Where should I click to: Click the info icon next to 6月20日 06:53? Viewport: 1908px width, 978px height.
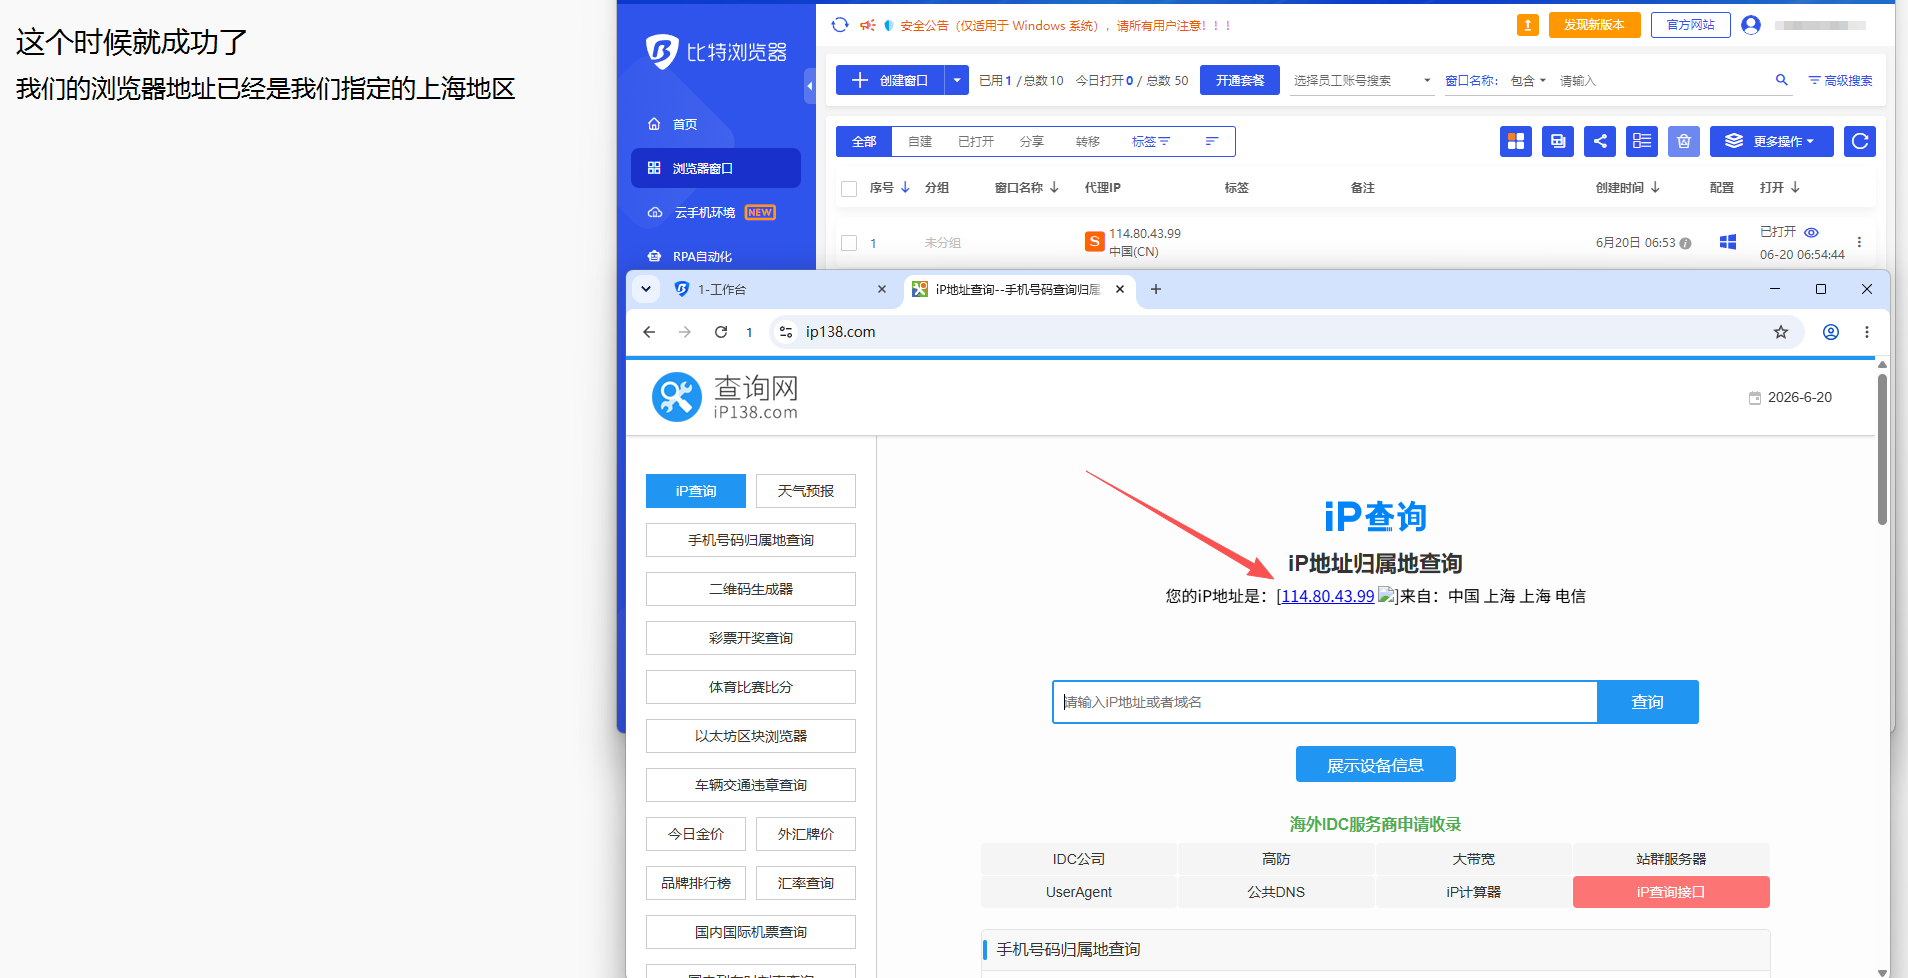(1686, 243)
